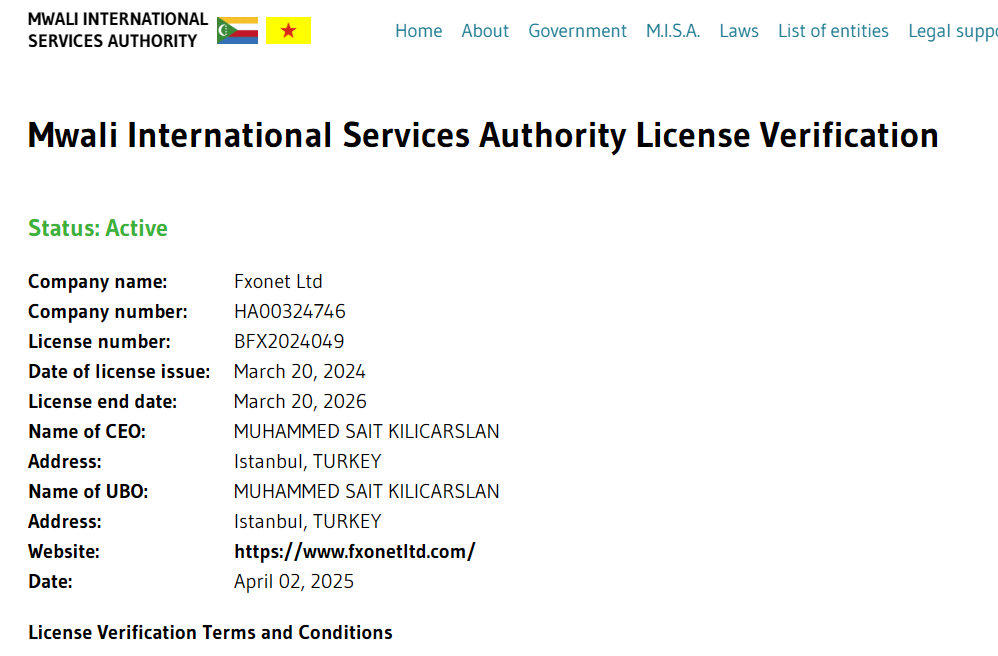Click the license issue date March 20, 2024

(x=300, y=371)
